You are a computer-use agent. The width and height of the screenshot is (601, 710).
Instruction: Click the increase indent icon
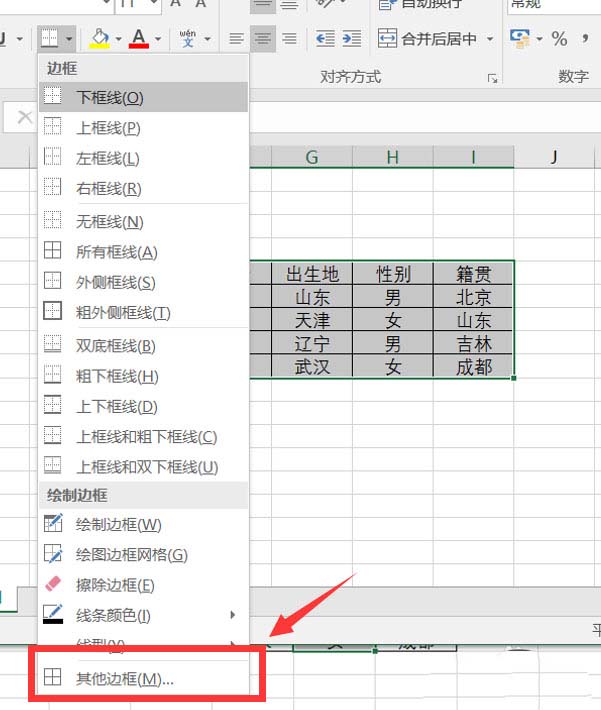tap(352, 38)
